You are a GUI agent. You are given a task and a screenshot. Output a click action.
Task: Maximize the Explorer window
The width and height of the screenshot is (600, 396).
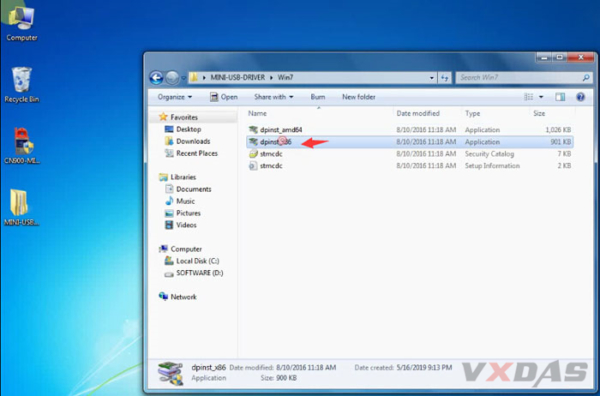559,58
